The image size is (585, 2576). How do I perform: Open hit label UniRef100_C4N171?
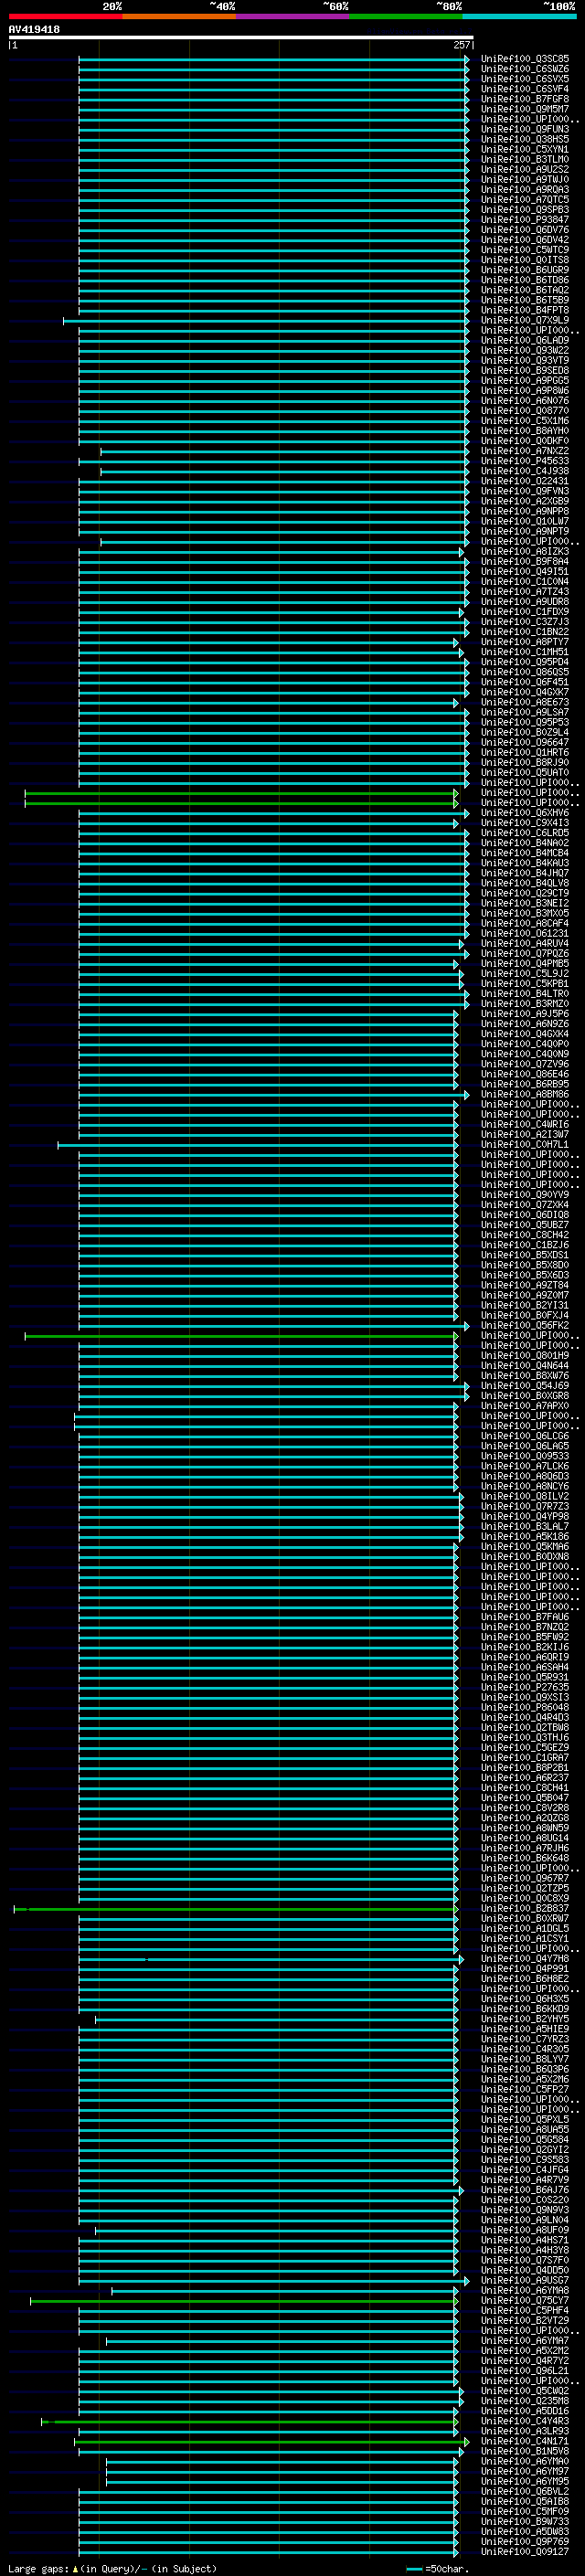tap(525, 2442)
